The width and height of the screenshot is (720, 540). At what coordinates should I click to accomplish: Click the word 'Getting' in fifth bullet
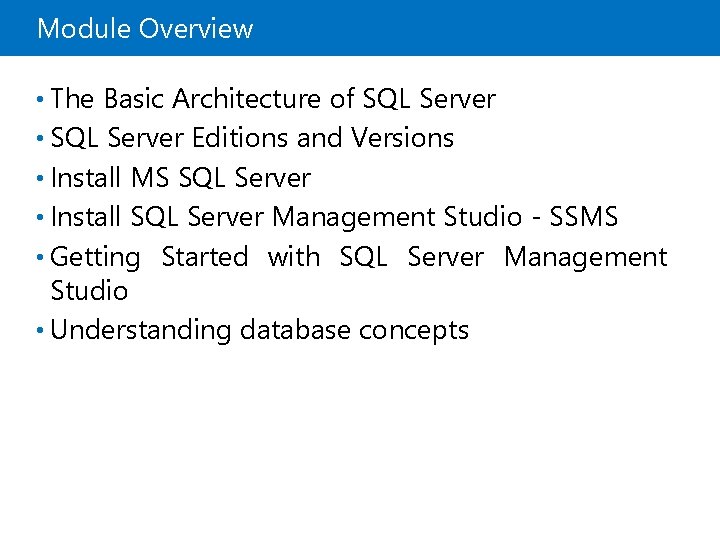95,257
